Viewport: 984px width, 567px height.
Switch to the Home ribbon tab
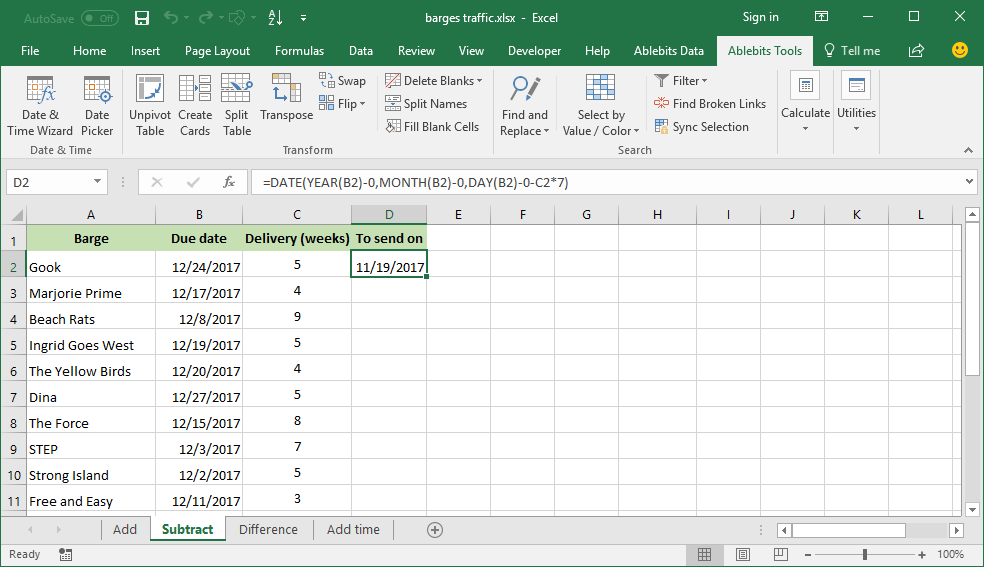click(89, 51)
